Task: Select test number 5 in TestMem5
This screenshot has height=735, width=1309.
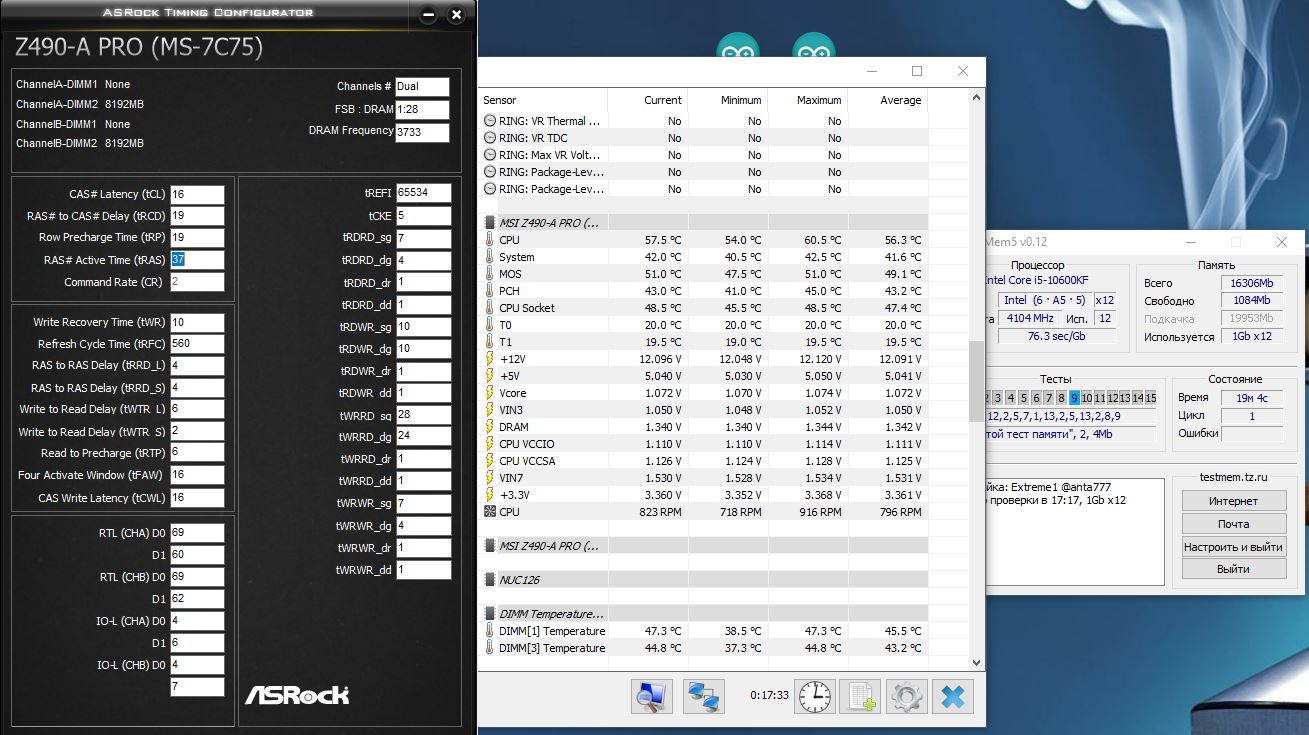Action: coord(1022,398)
